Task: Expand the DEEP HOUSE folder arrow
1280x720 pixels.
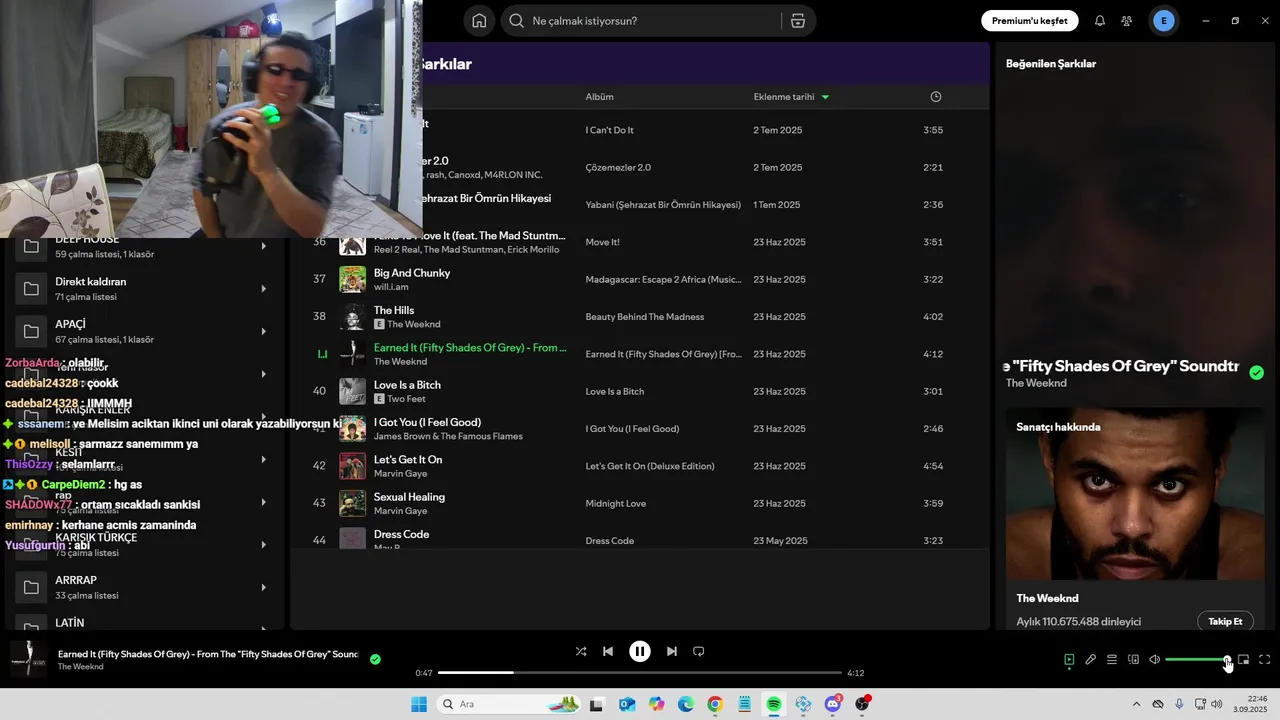Action: (264, 246)
